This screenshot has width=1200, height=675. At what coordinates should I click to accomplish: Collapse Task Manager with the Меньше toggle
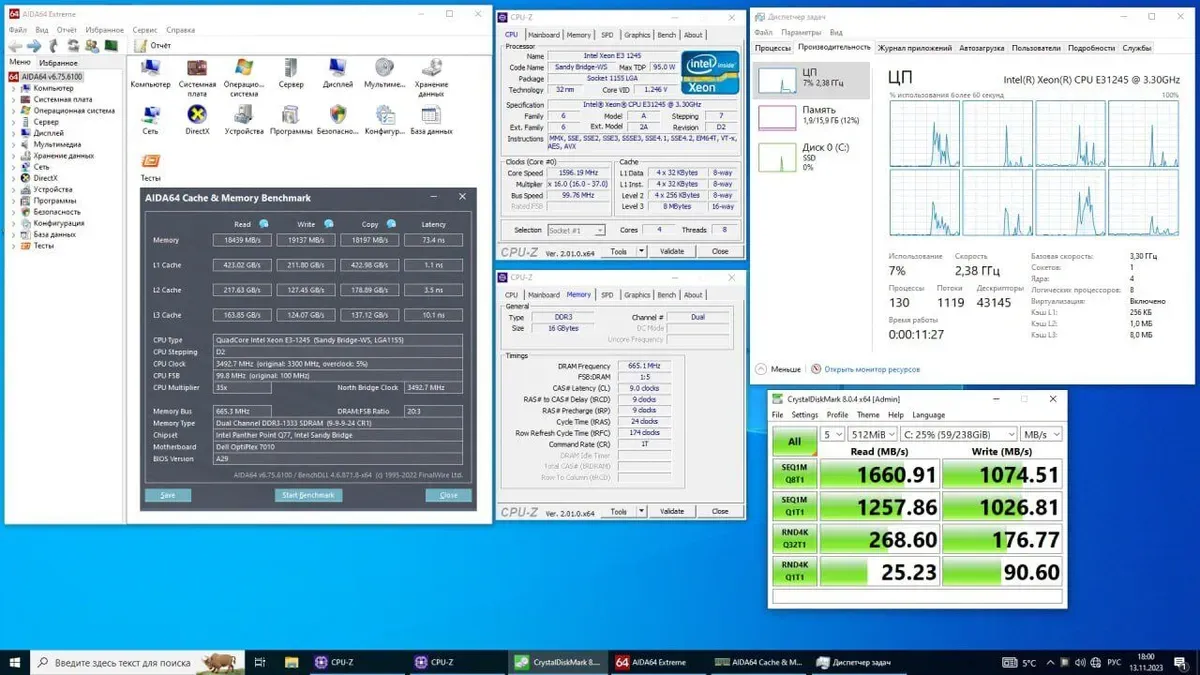(778, 369)
